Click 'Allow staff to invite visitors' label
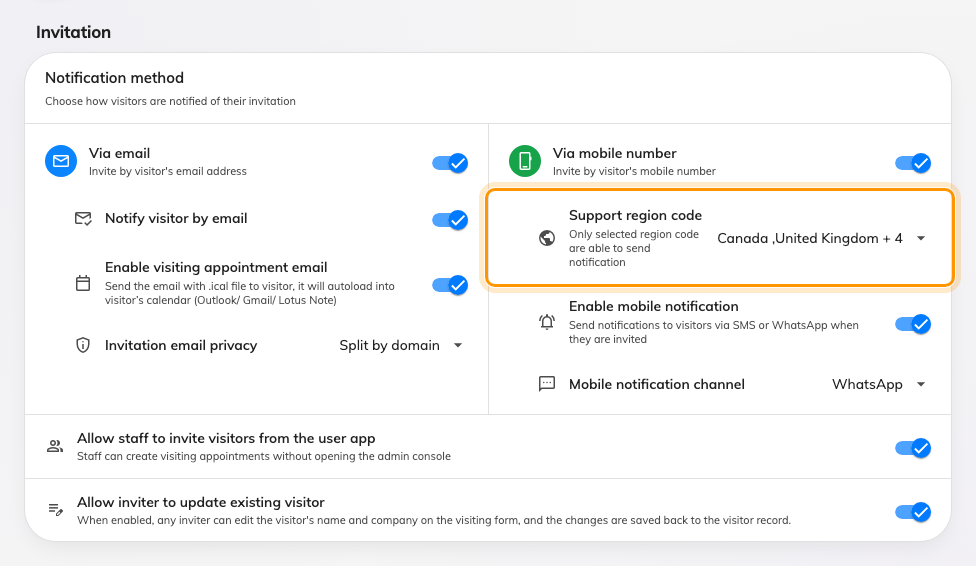Image resolution: width=976 pixels, height=566 pixels. click(x=226, y=438)
